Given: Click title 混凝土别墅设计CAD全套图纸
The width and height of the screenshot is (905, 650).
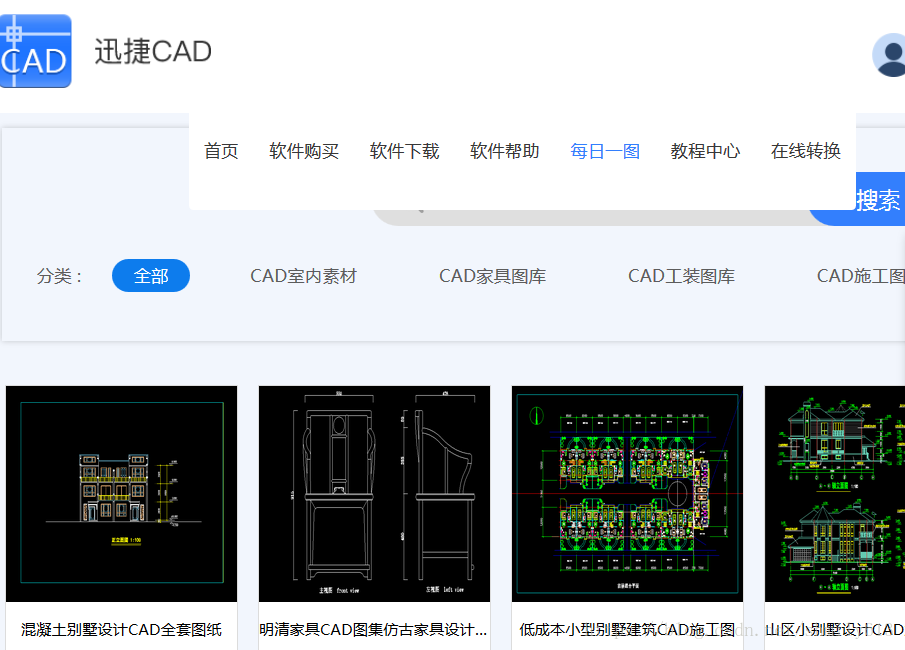Looking at the screenshot, I should click(121, 630).
